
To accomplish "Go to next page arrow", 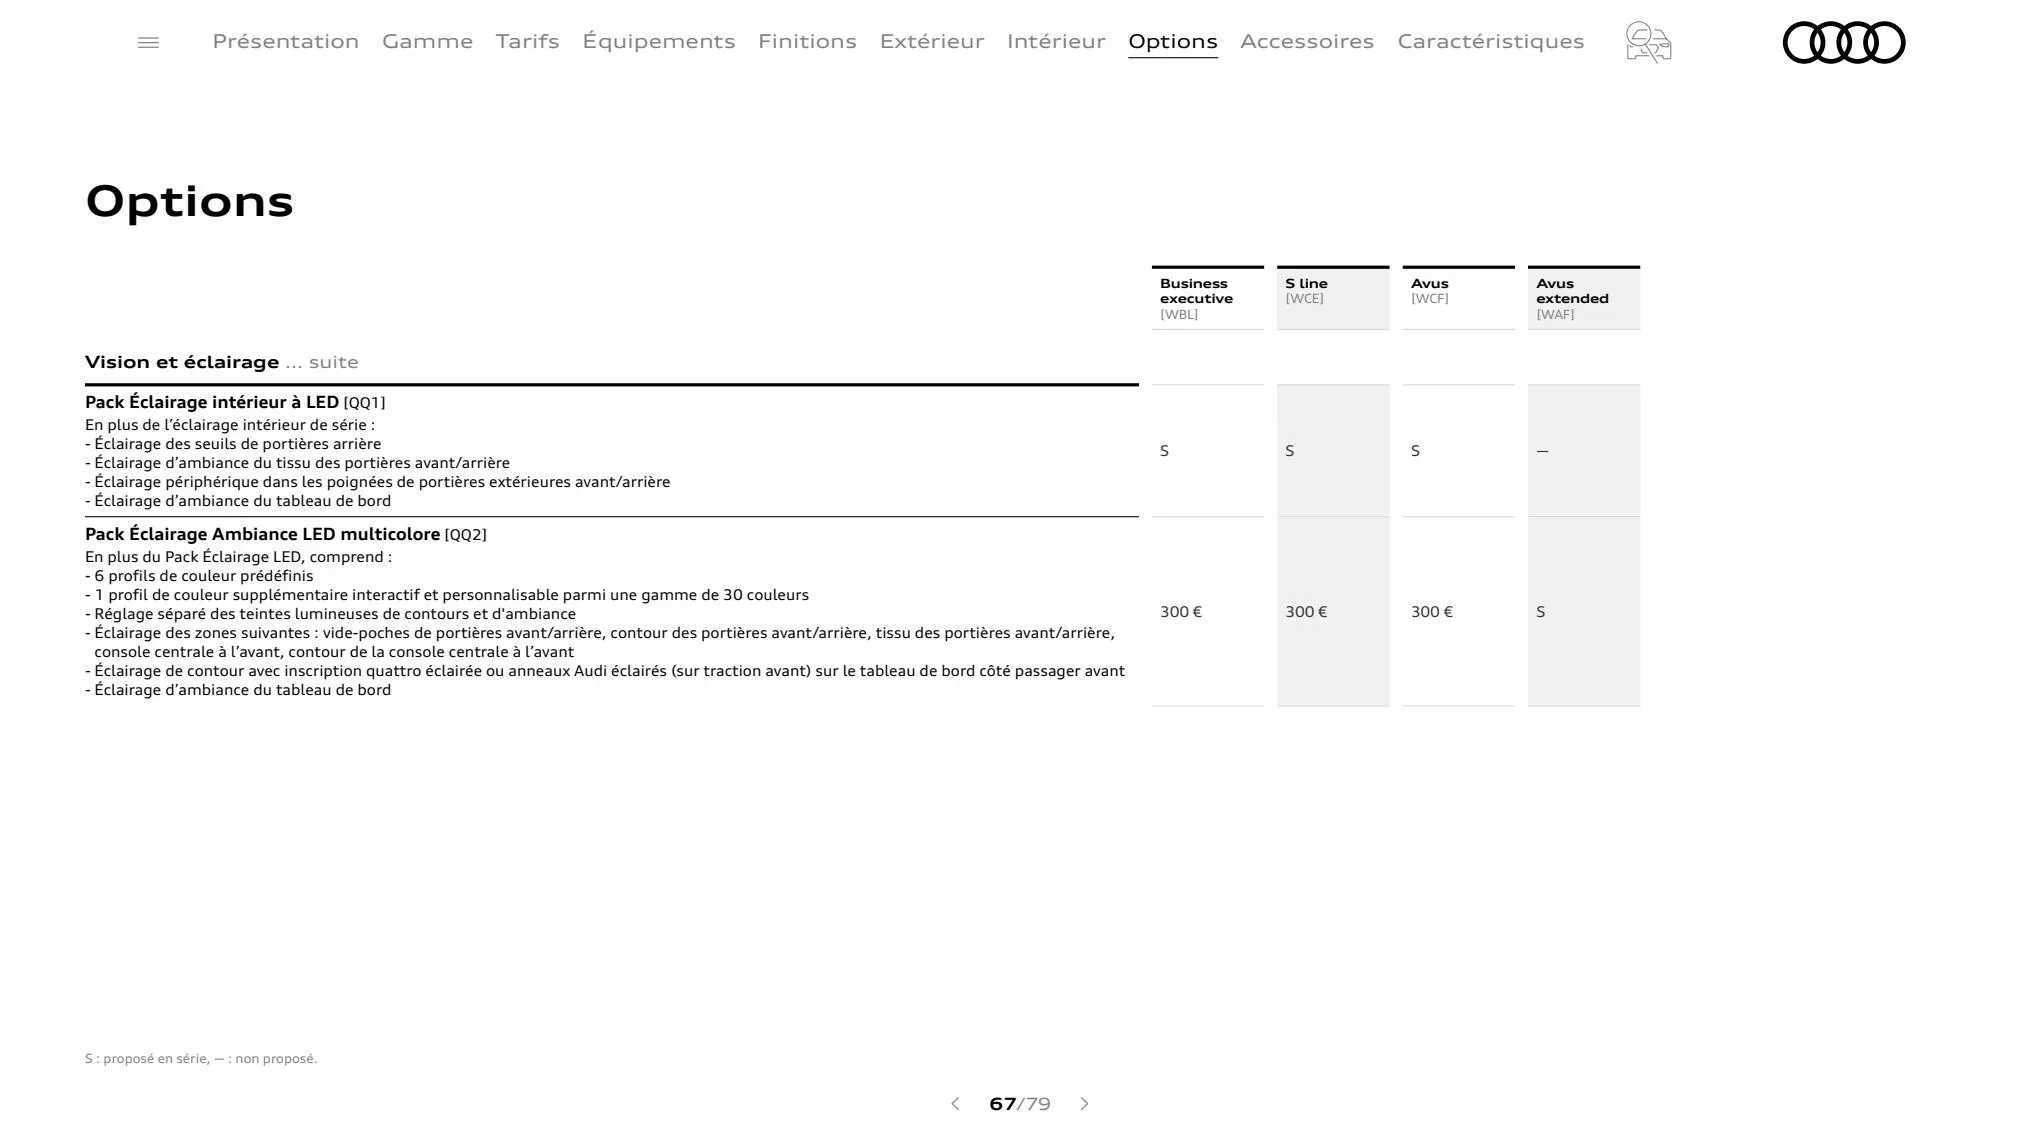I will click(1084, 1104).
